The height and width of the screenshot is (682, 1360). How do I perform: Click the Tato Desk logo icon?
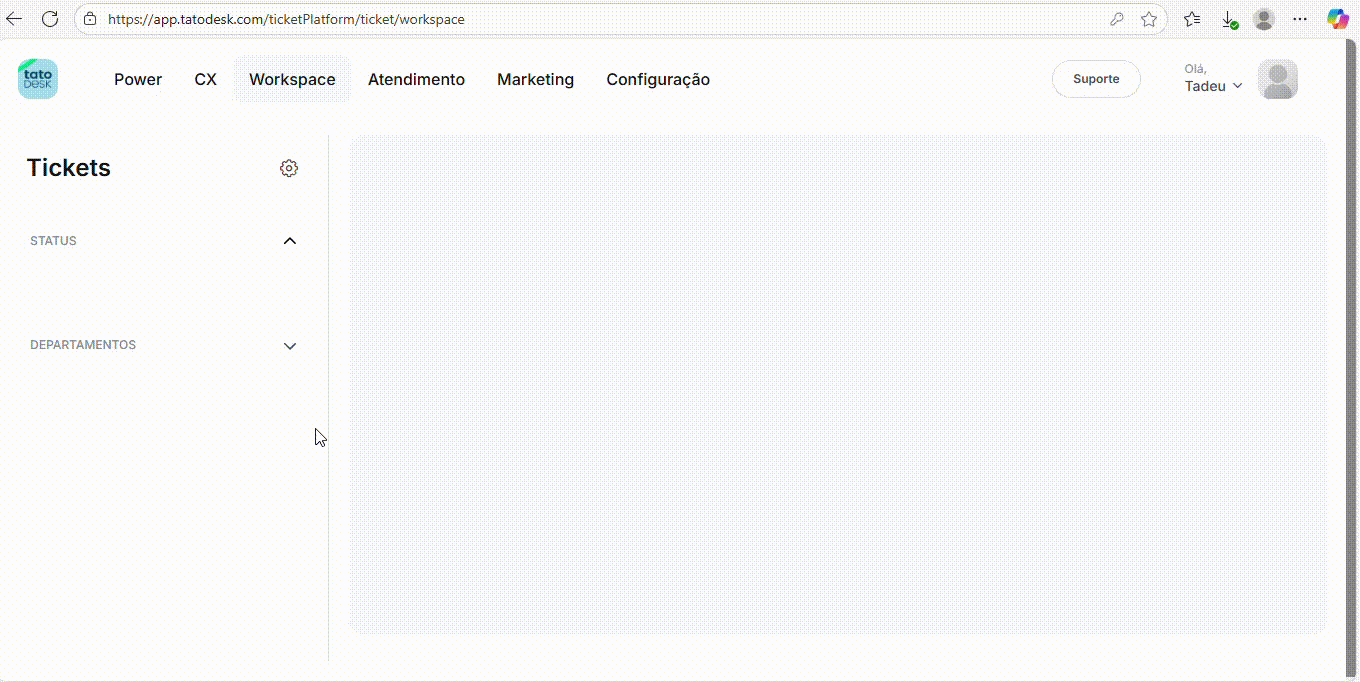tap(38, 79)
